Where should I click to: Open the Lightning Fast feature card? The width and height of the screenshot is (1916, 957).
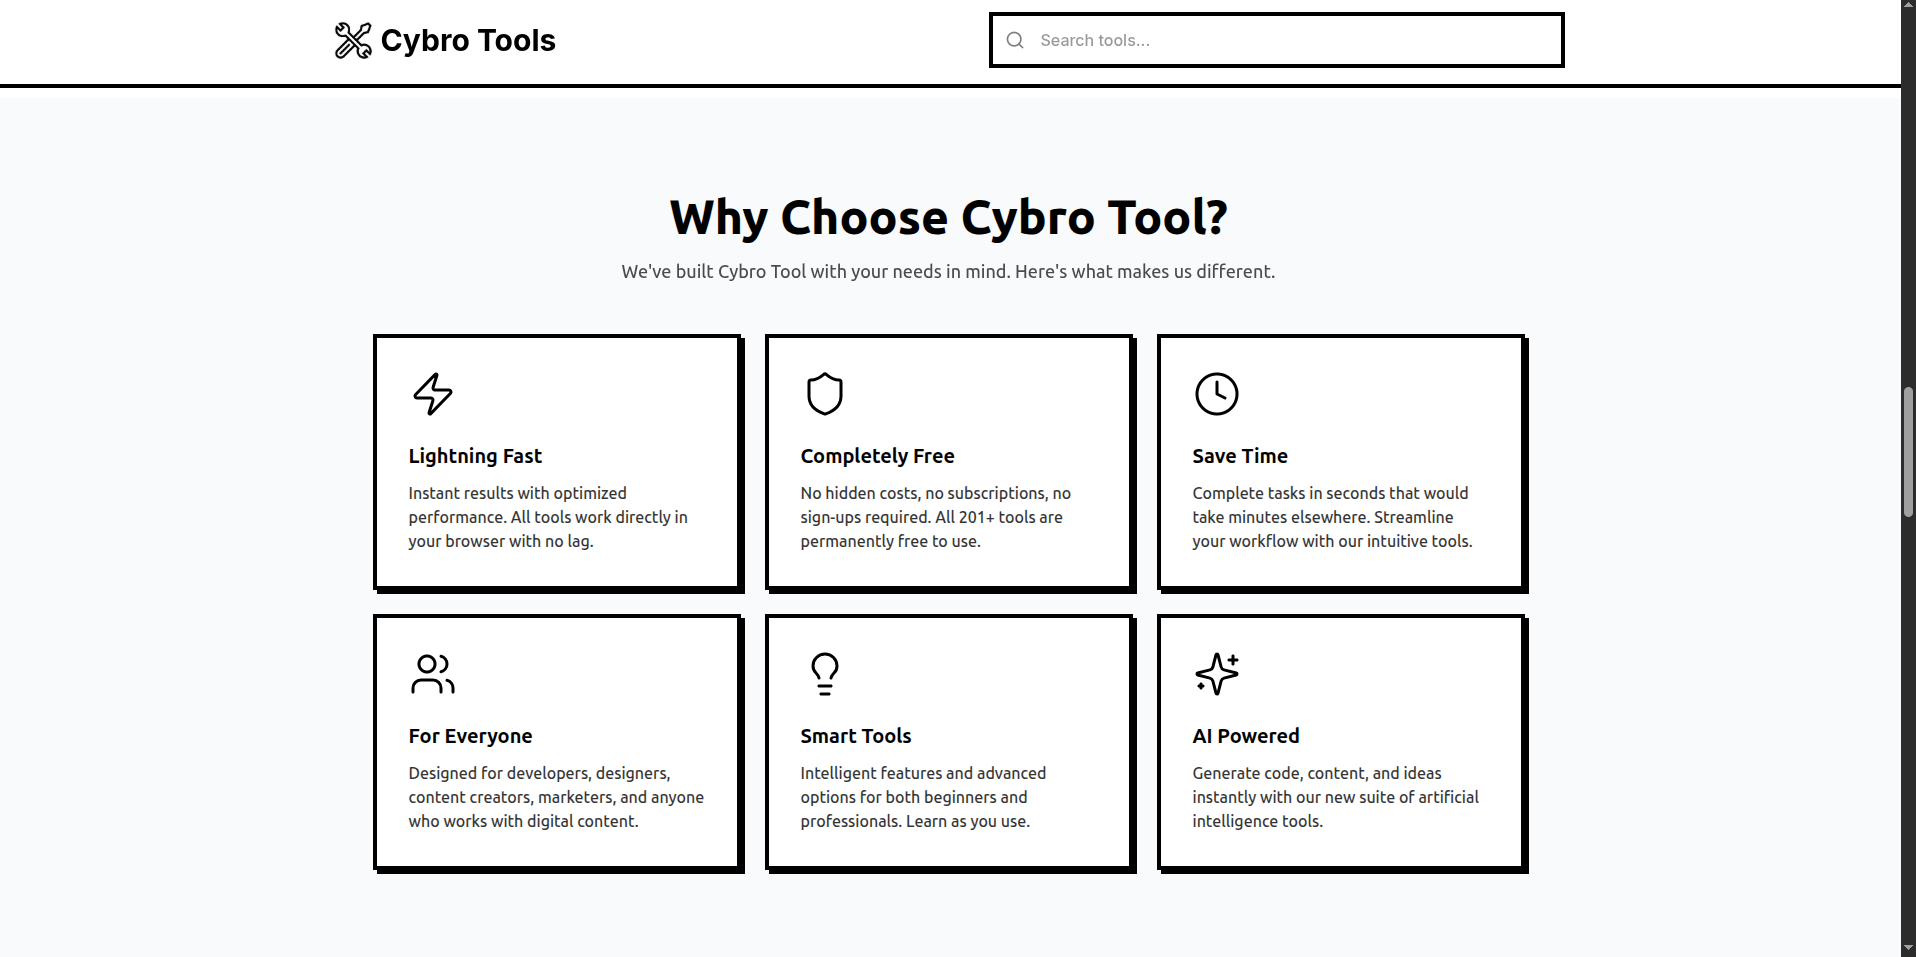pyautogui.click(x=557, y=462)
